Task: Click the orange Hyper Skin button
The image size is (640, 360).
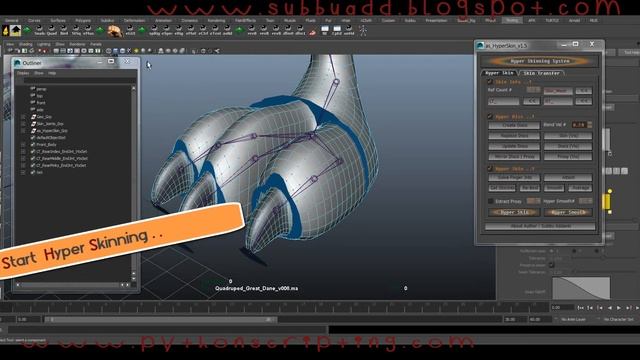Action: click(514, 212)
